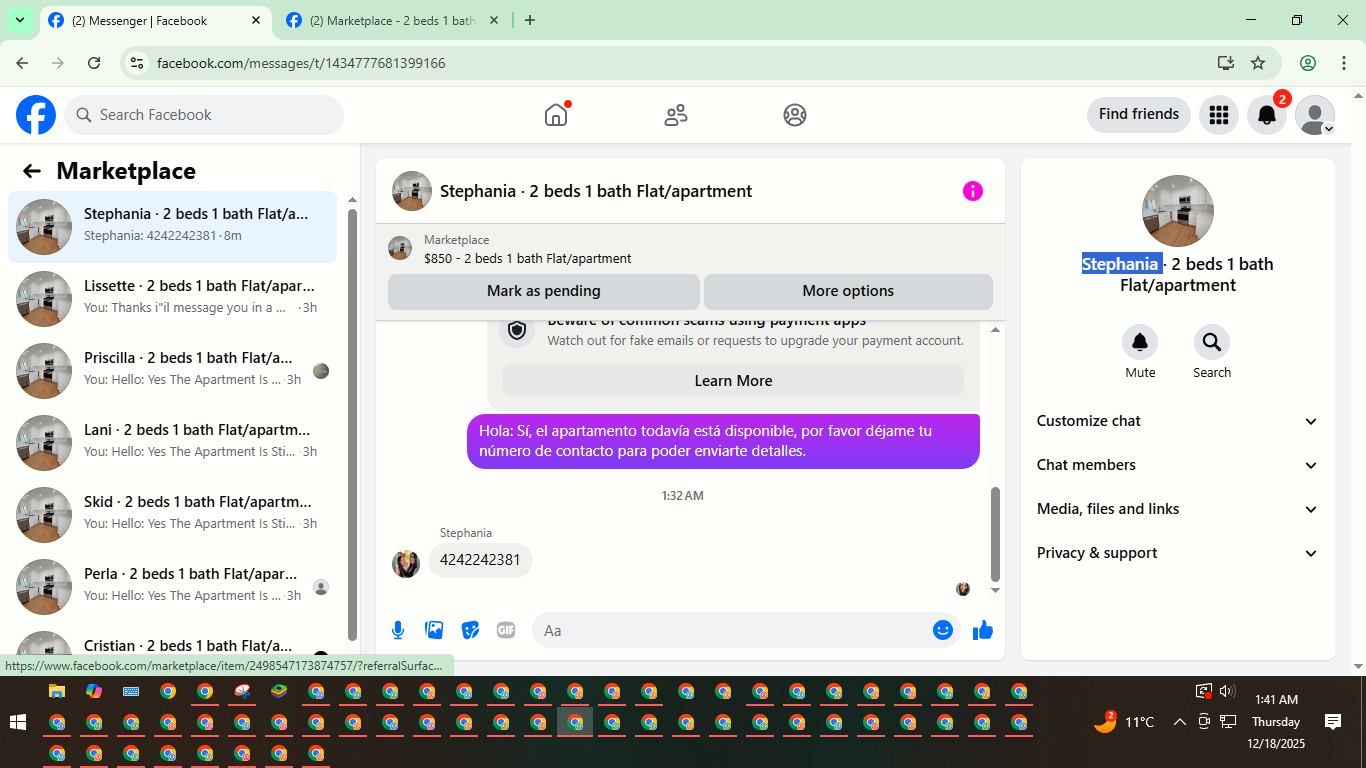Go to the Home feed icon
Image resolution: width=1366 pixels, height=768 pixels.
556,115
